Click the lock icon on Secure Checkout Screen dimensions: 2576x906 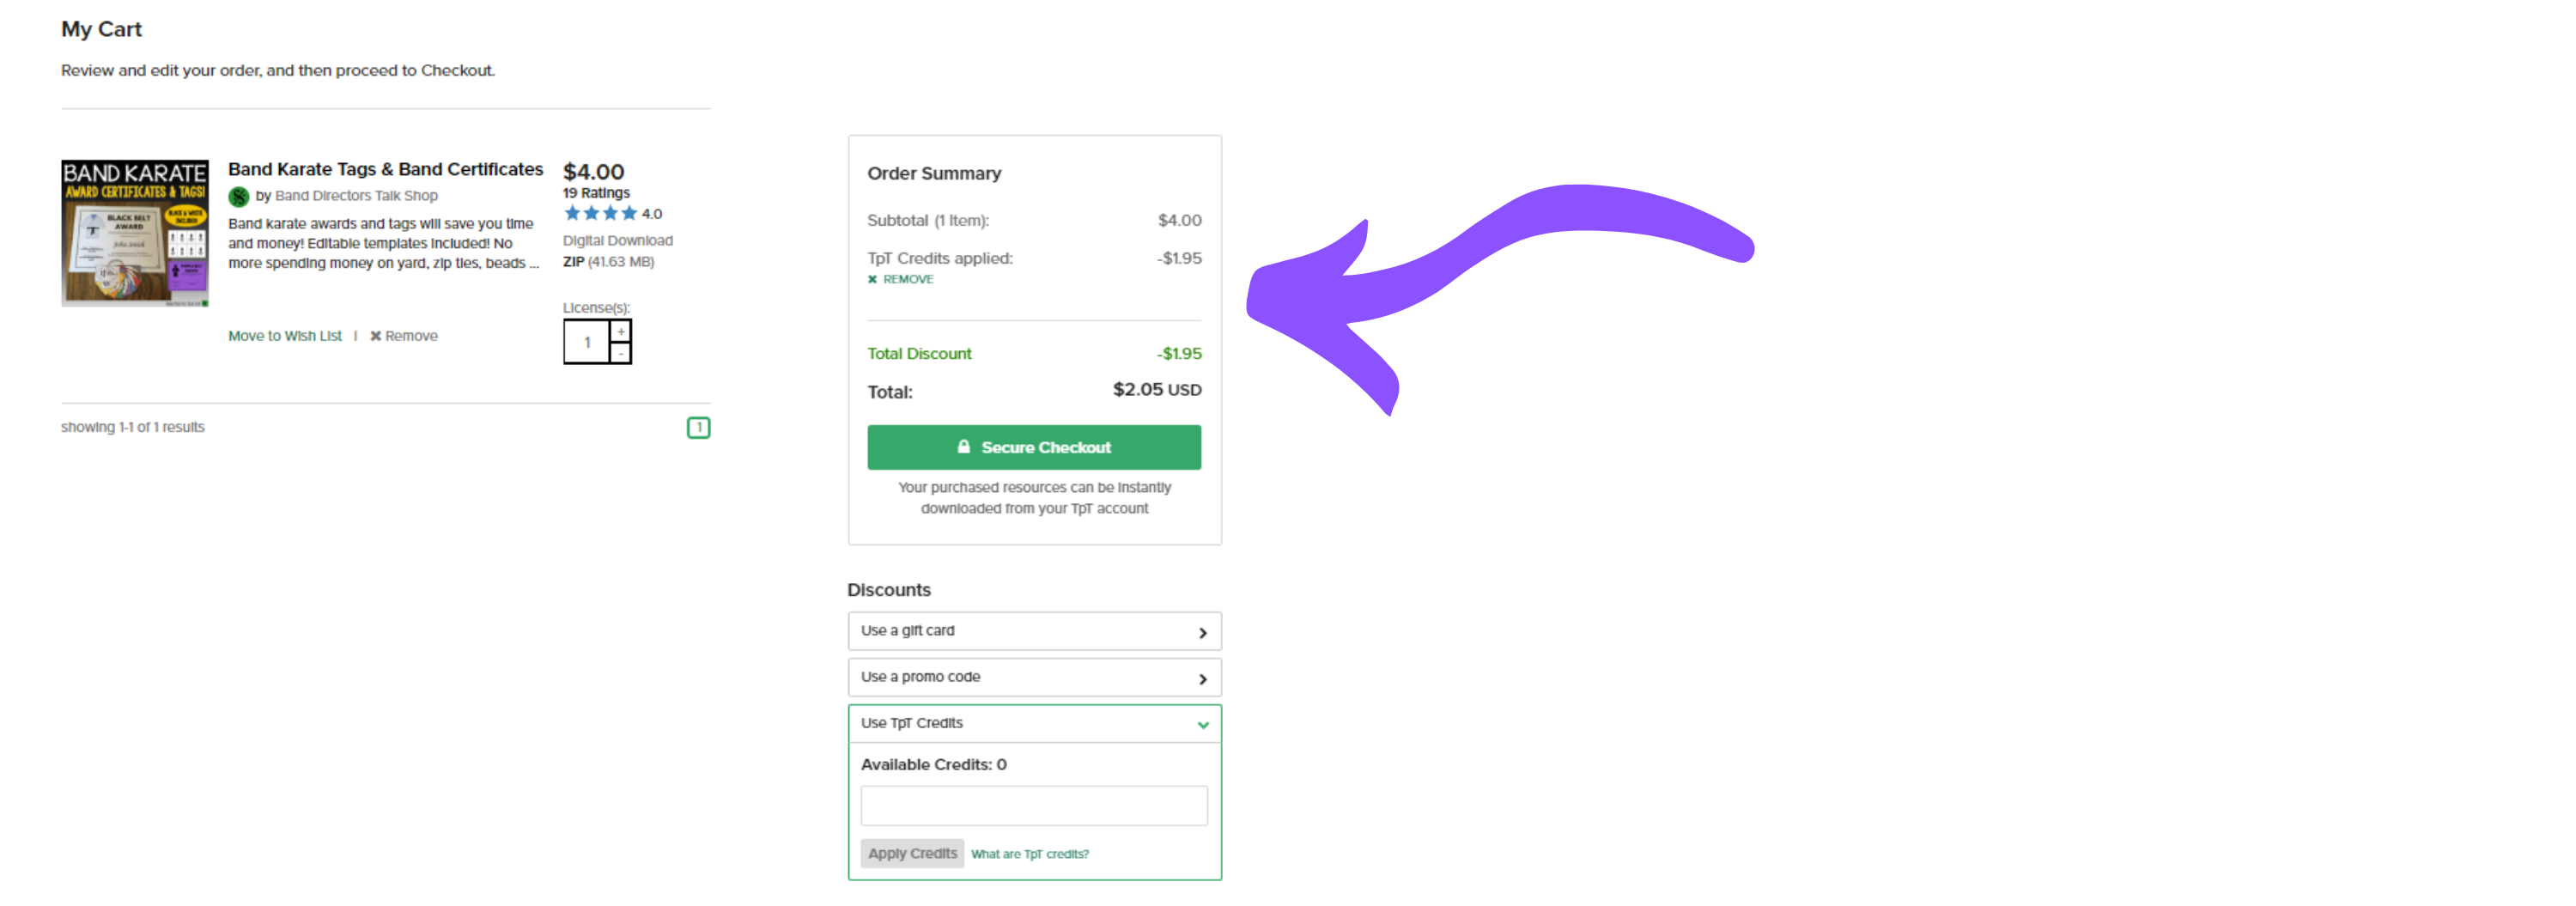pyautogui.click(x=964, y=447)
